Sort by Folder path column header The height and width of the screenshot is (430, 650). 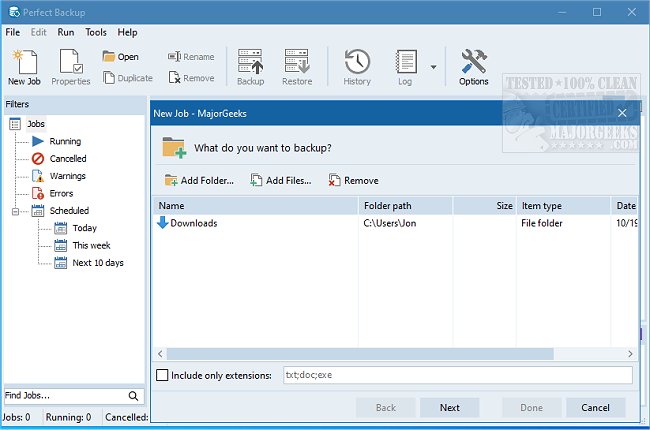point(405,206)
